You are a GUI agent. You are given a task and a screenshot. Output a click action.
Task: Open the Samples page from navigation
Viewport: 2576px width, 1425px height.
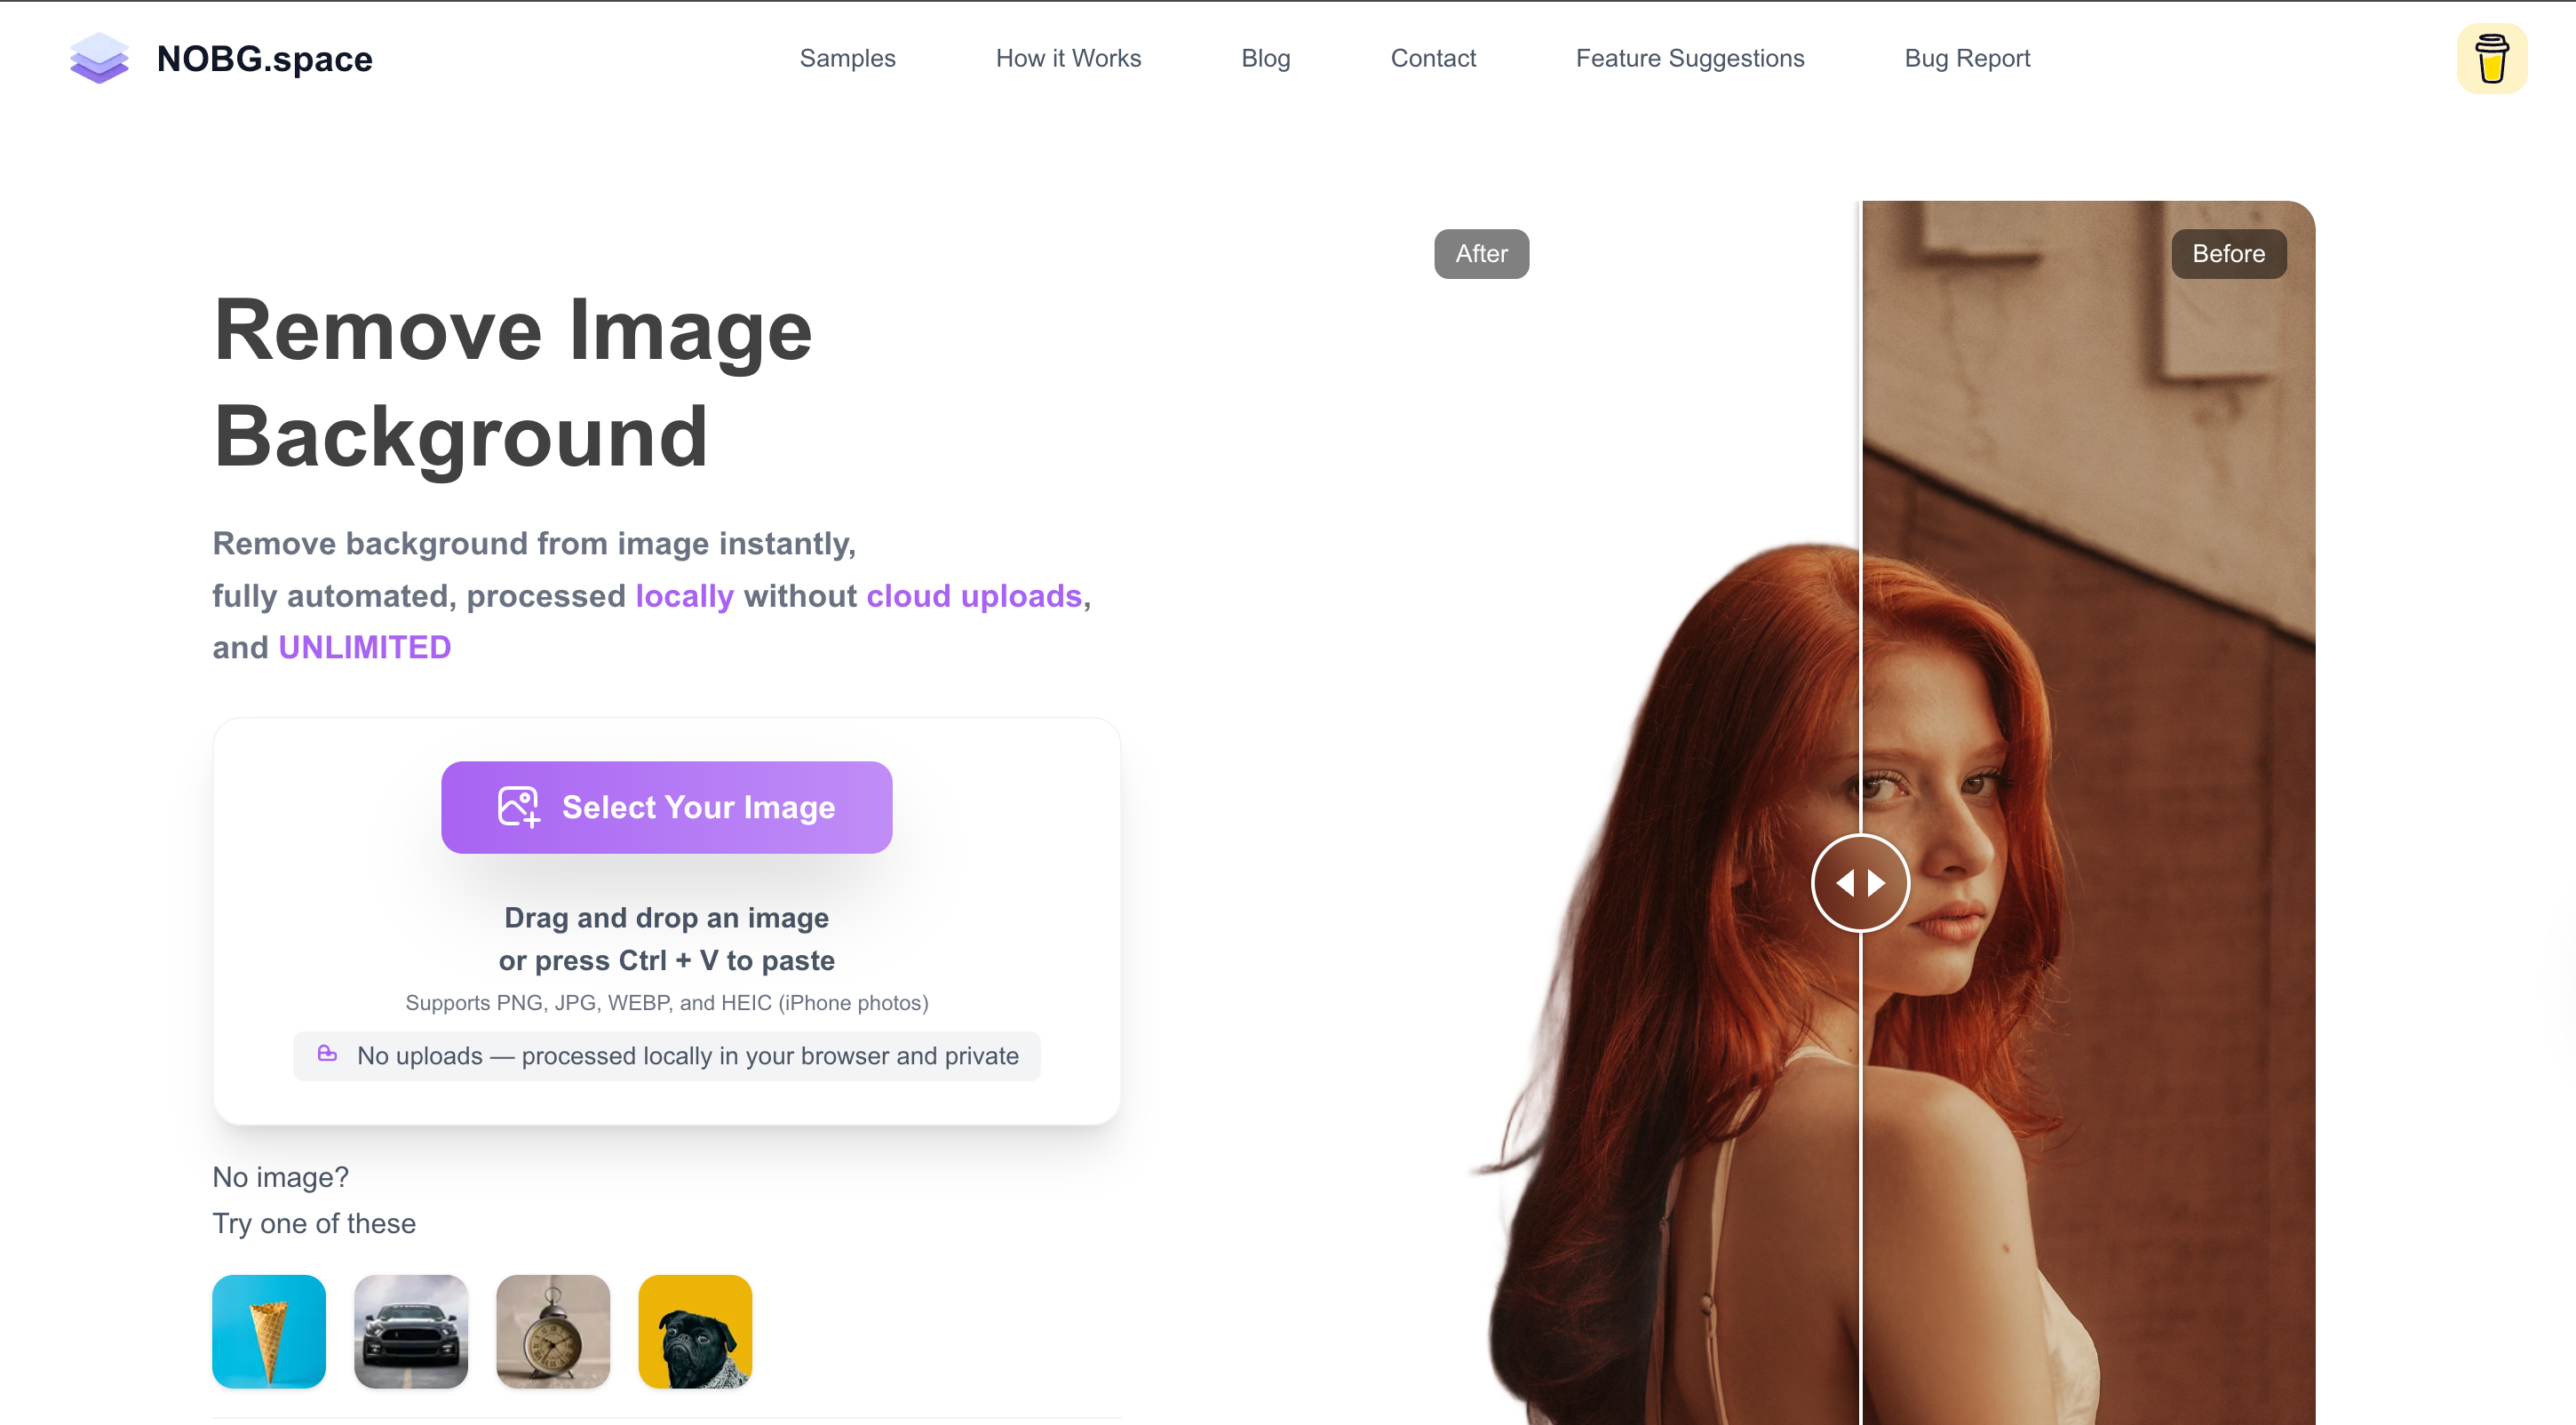tap(847, 58)
